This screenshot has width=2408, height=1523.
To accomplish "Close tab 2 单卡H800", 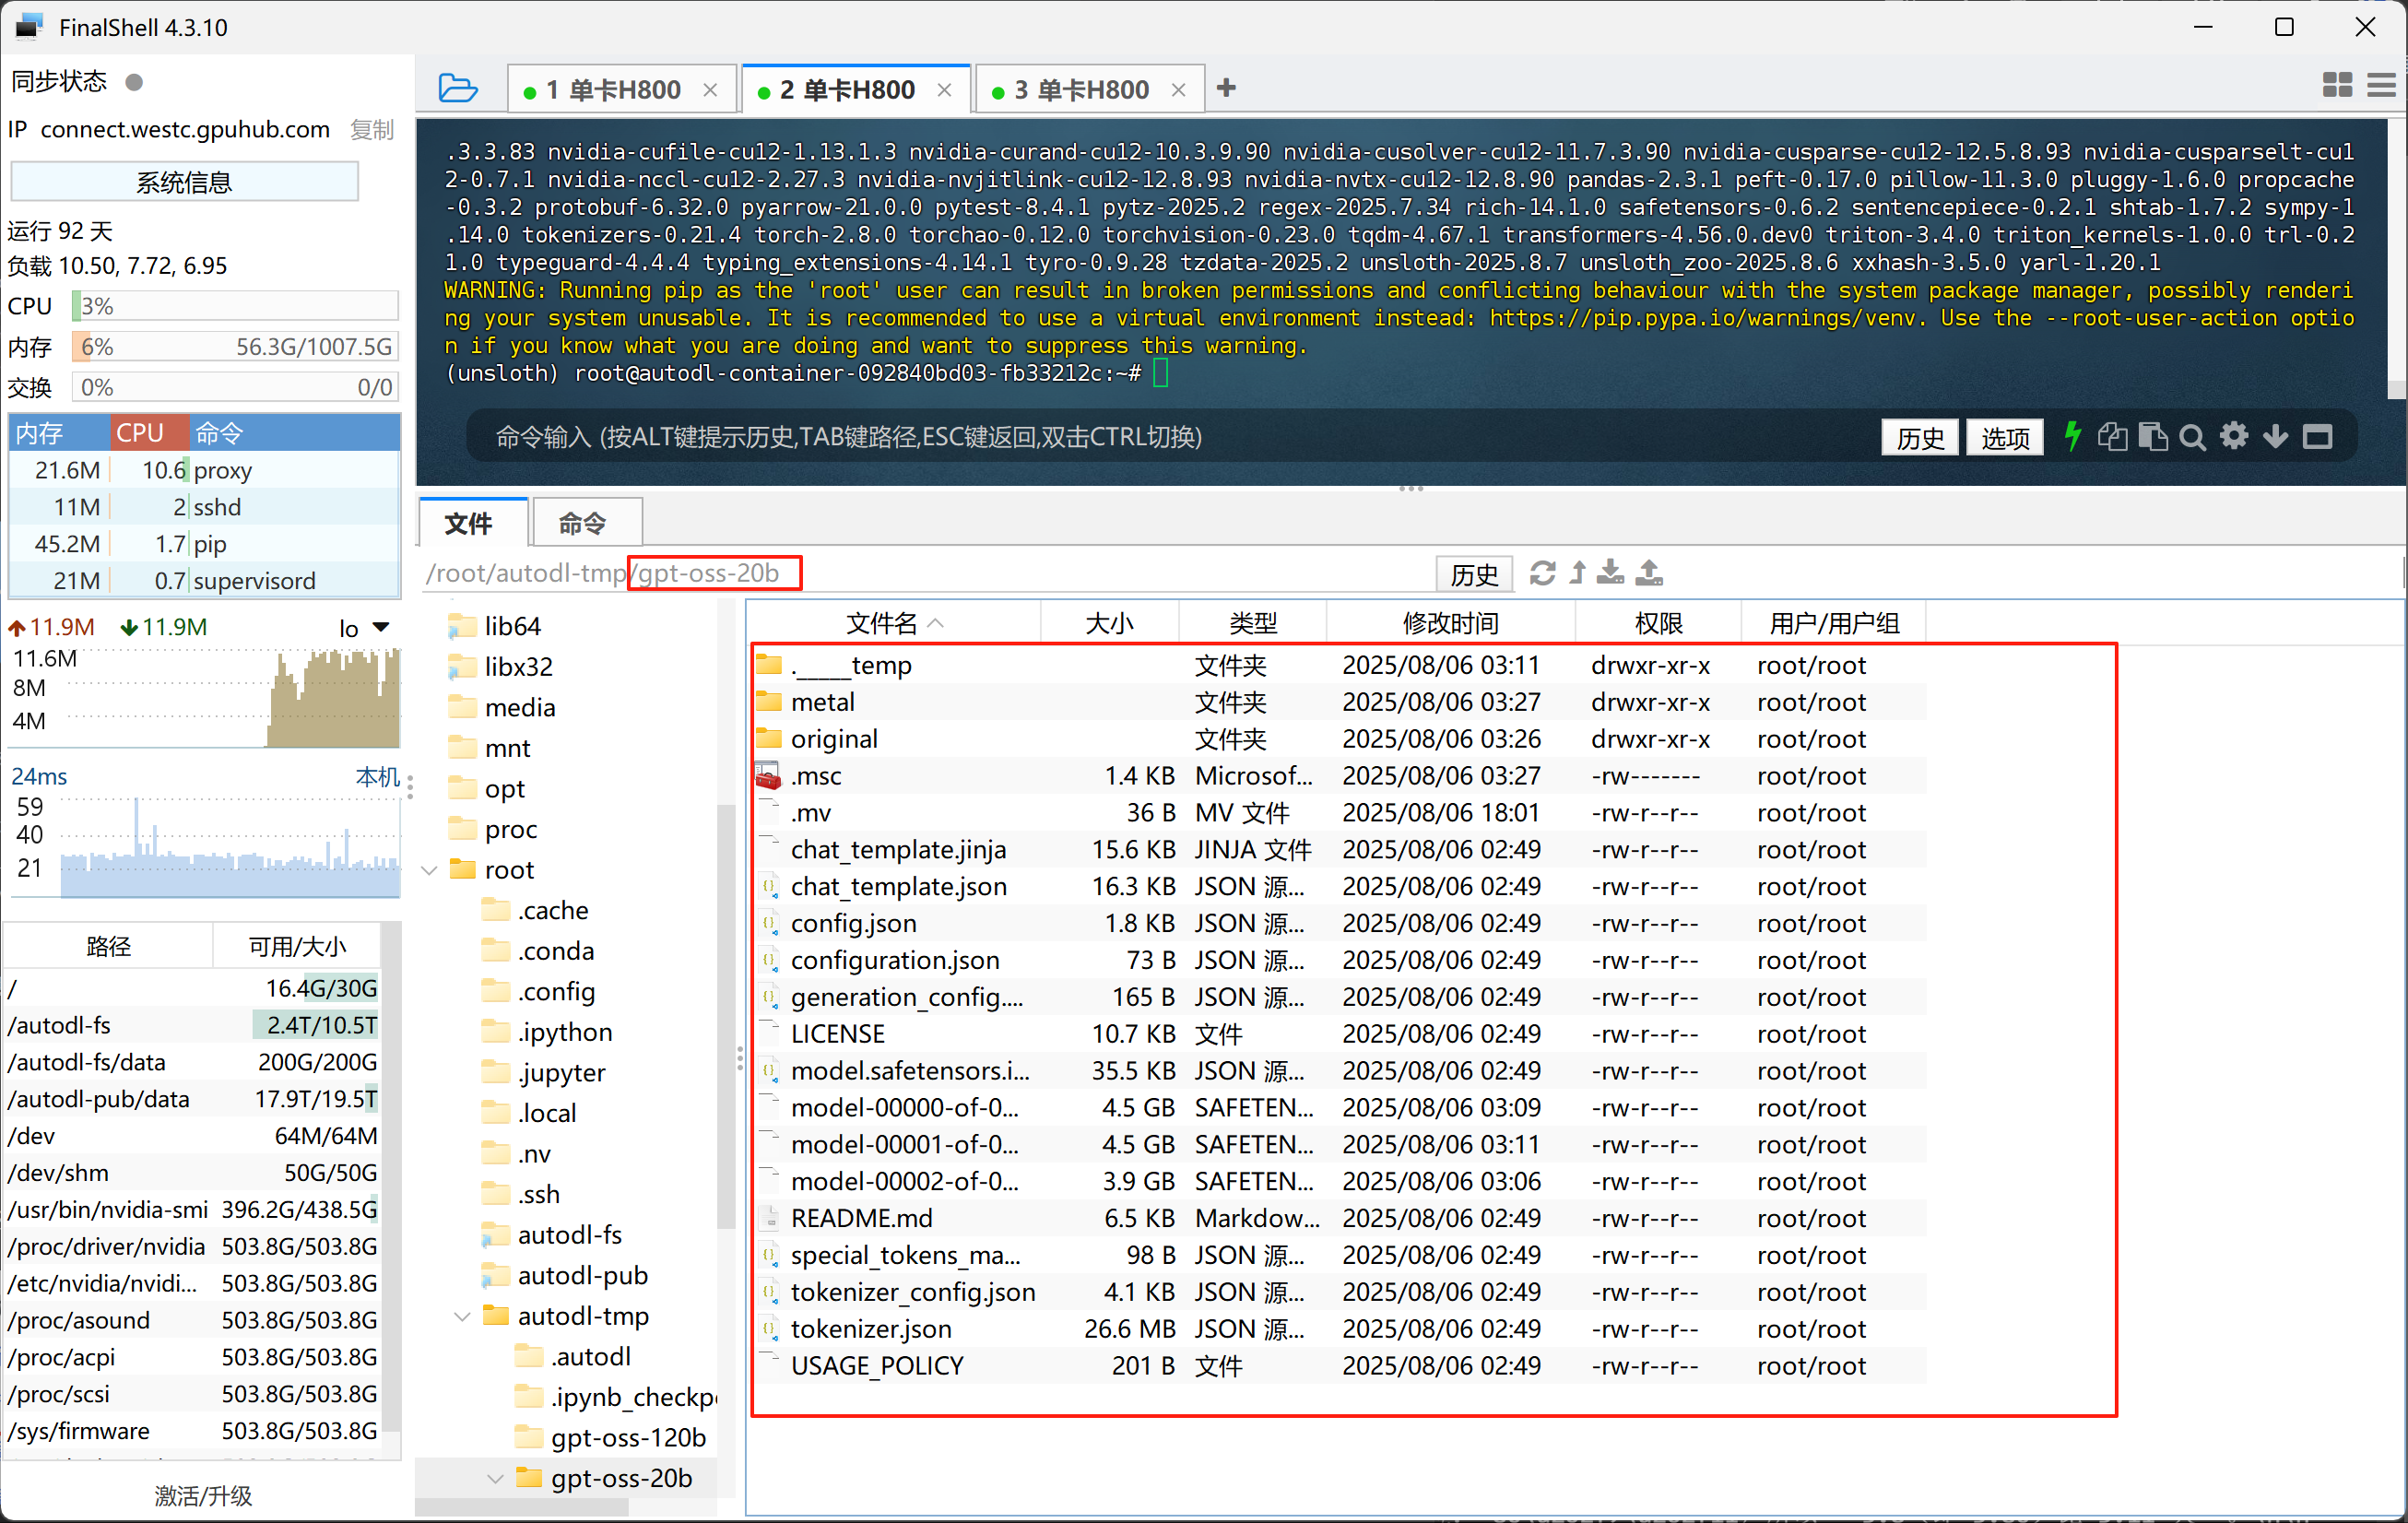I will tap(944, 90).
